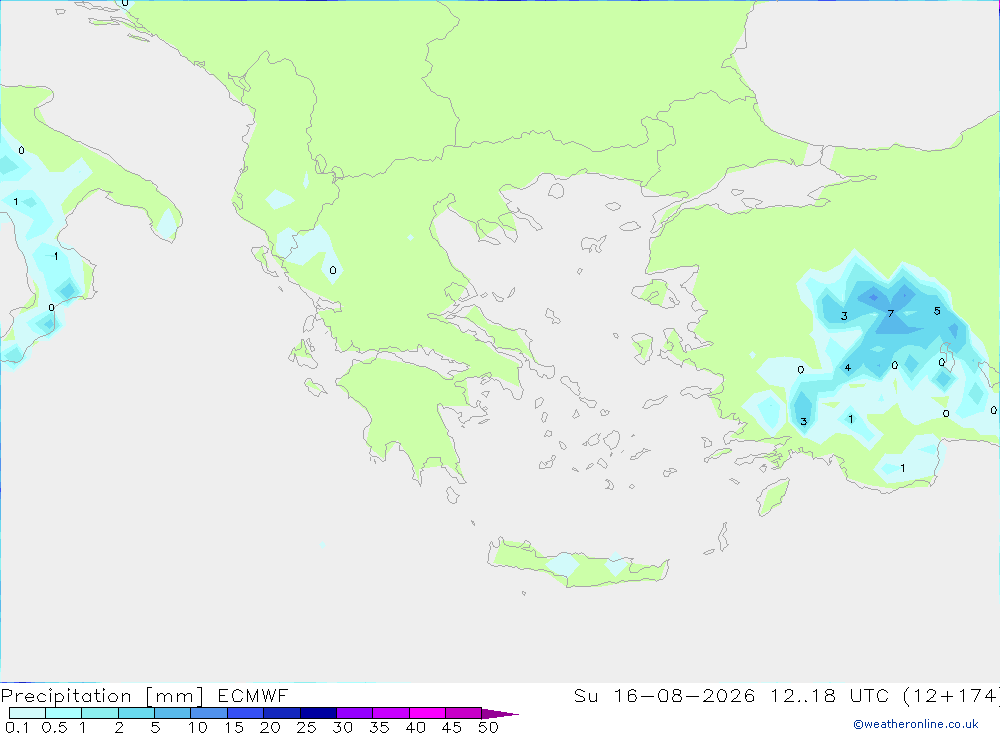Select the 40–45 mm magenta swatch
Screen dimensions: 1000x733
click(427, 713)
